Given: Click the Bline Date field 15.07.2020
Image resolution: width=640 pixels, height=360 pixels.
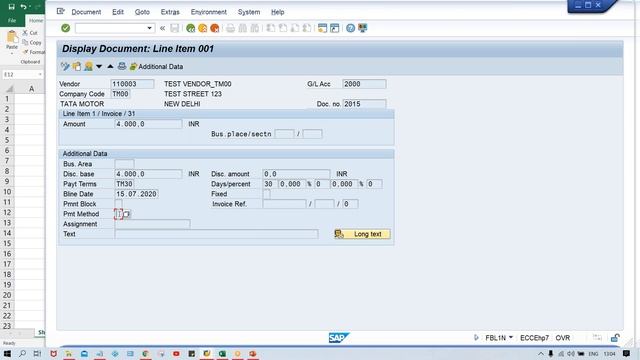Looking at the screenshot, I should coord(136,194).
